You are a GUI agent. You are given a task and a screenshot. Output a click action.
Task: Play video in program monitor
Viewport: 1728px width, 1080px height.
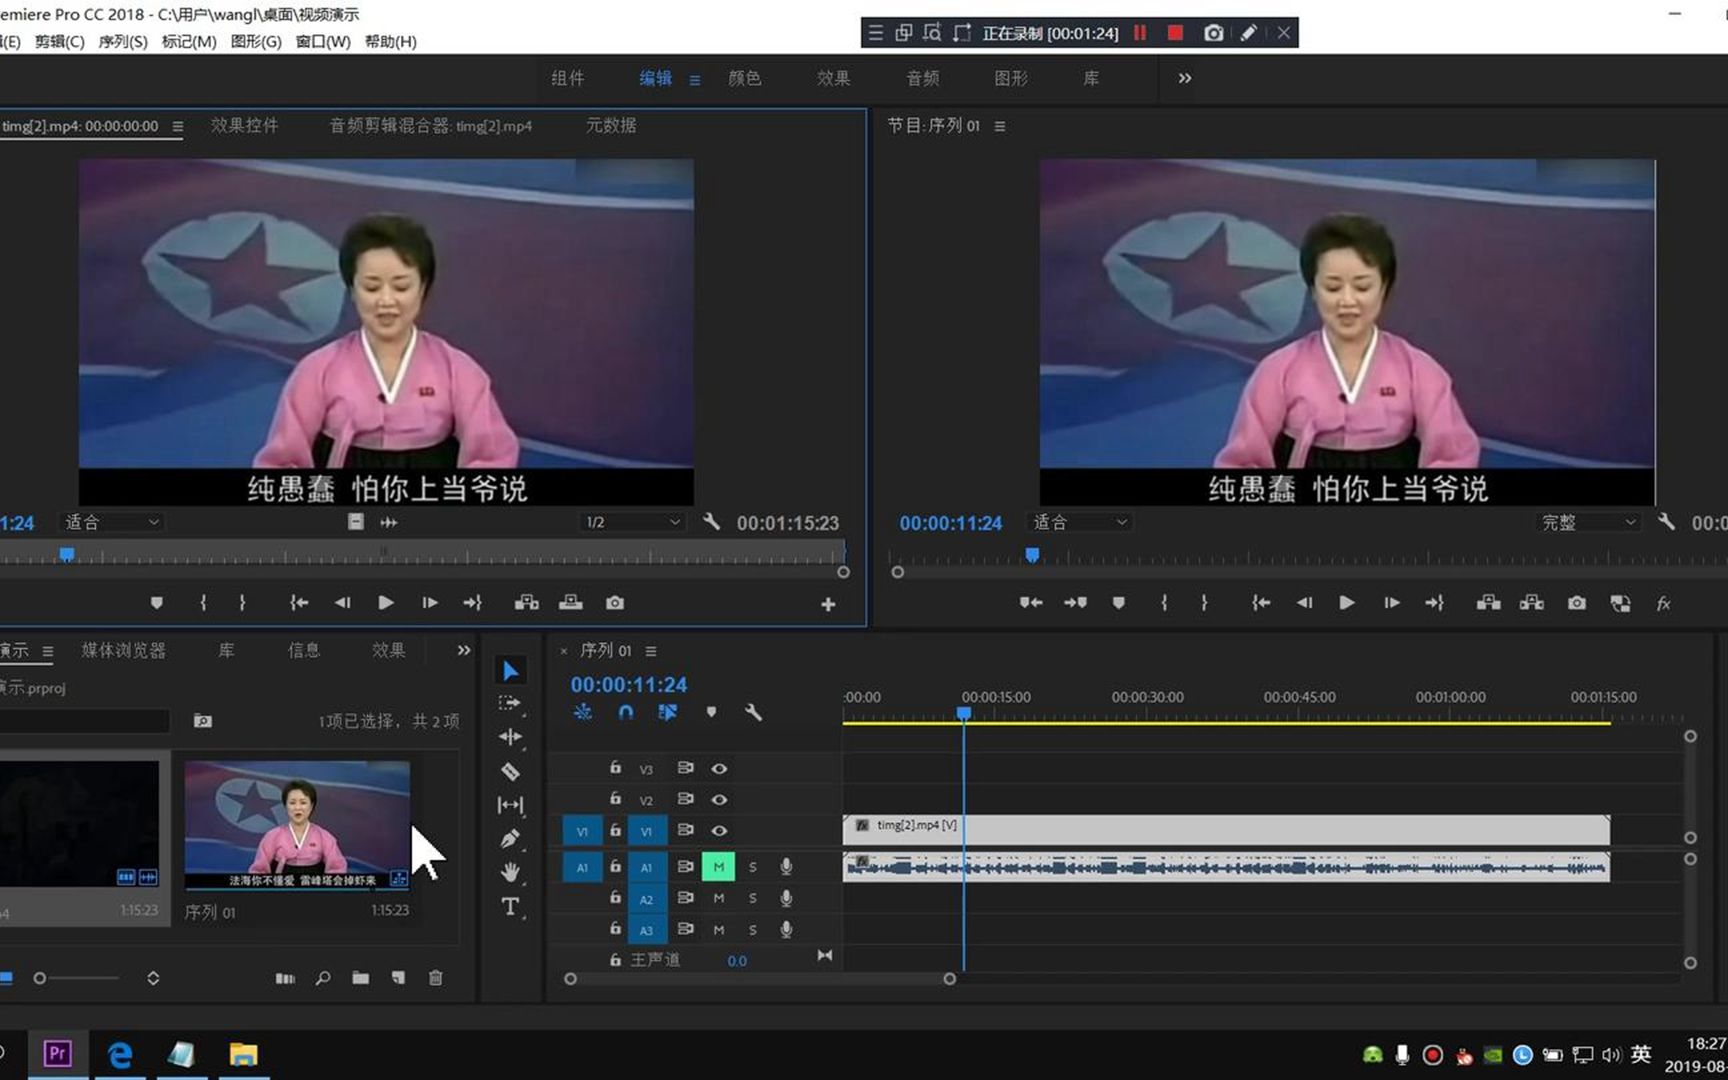pos(1347,603)
